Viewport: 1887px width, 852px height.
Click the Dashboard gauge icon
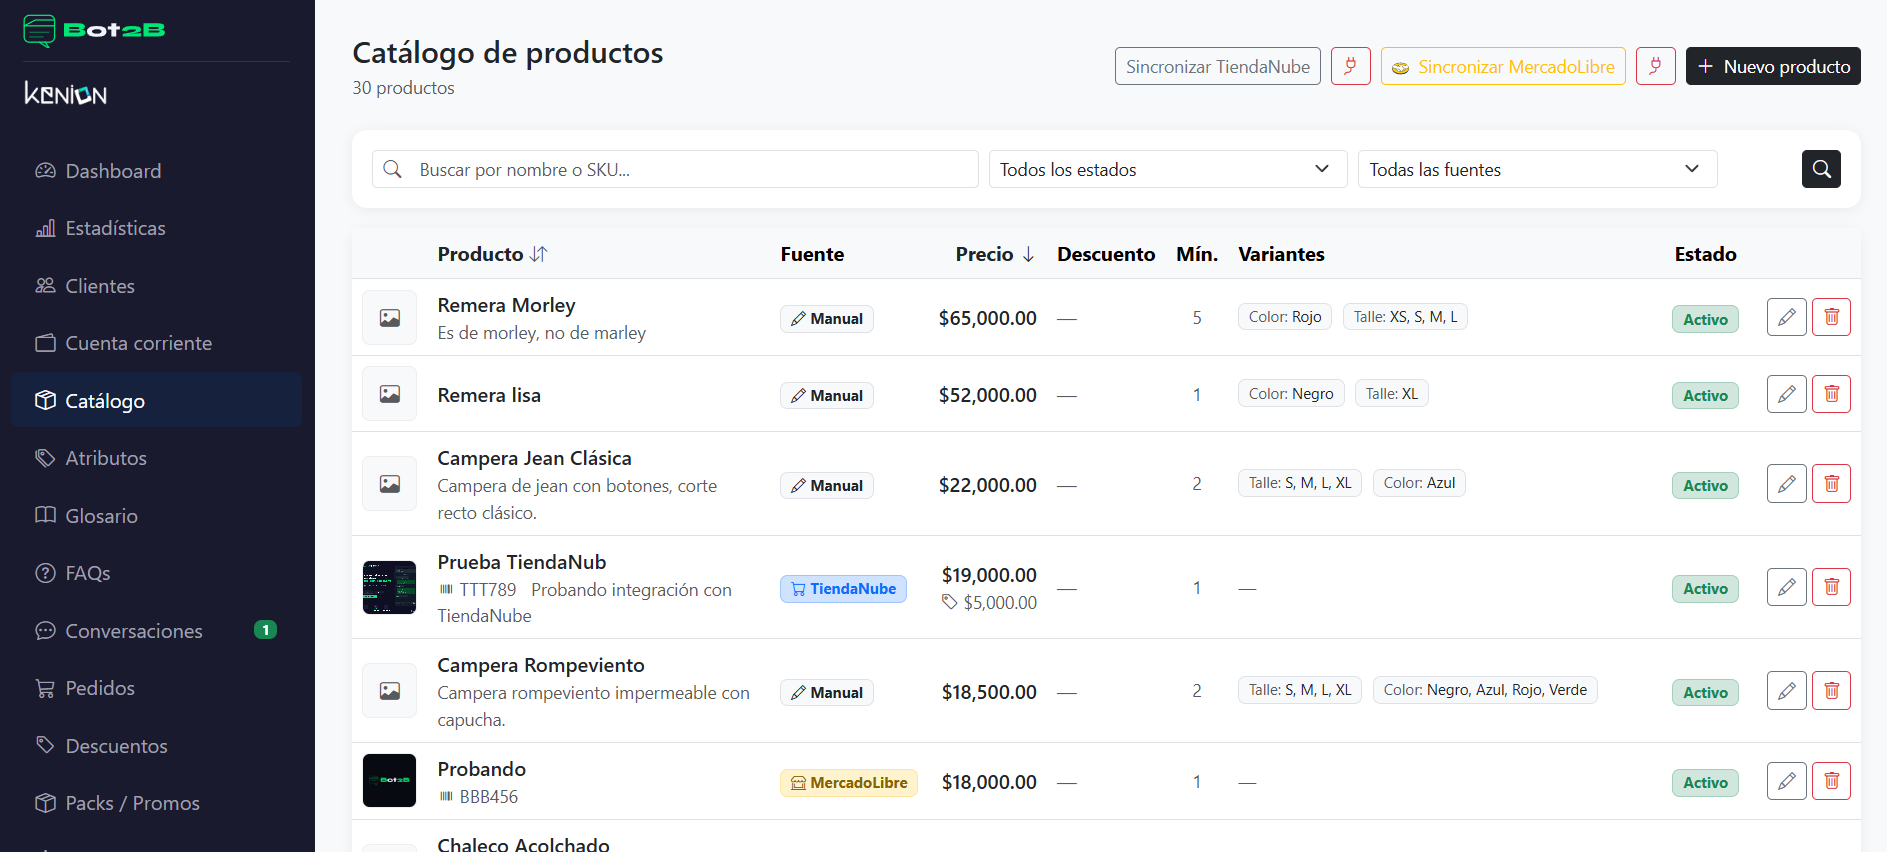[45, 170]
